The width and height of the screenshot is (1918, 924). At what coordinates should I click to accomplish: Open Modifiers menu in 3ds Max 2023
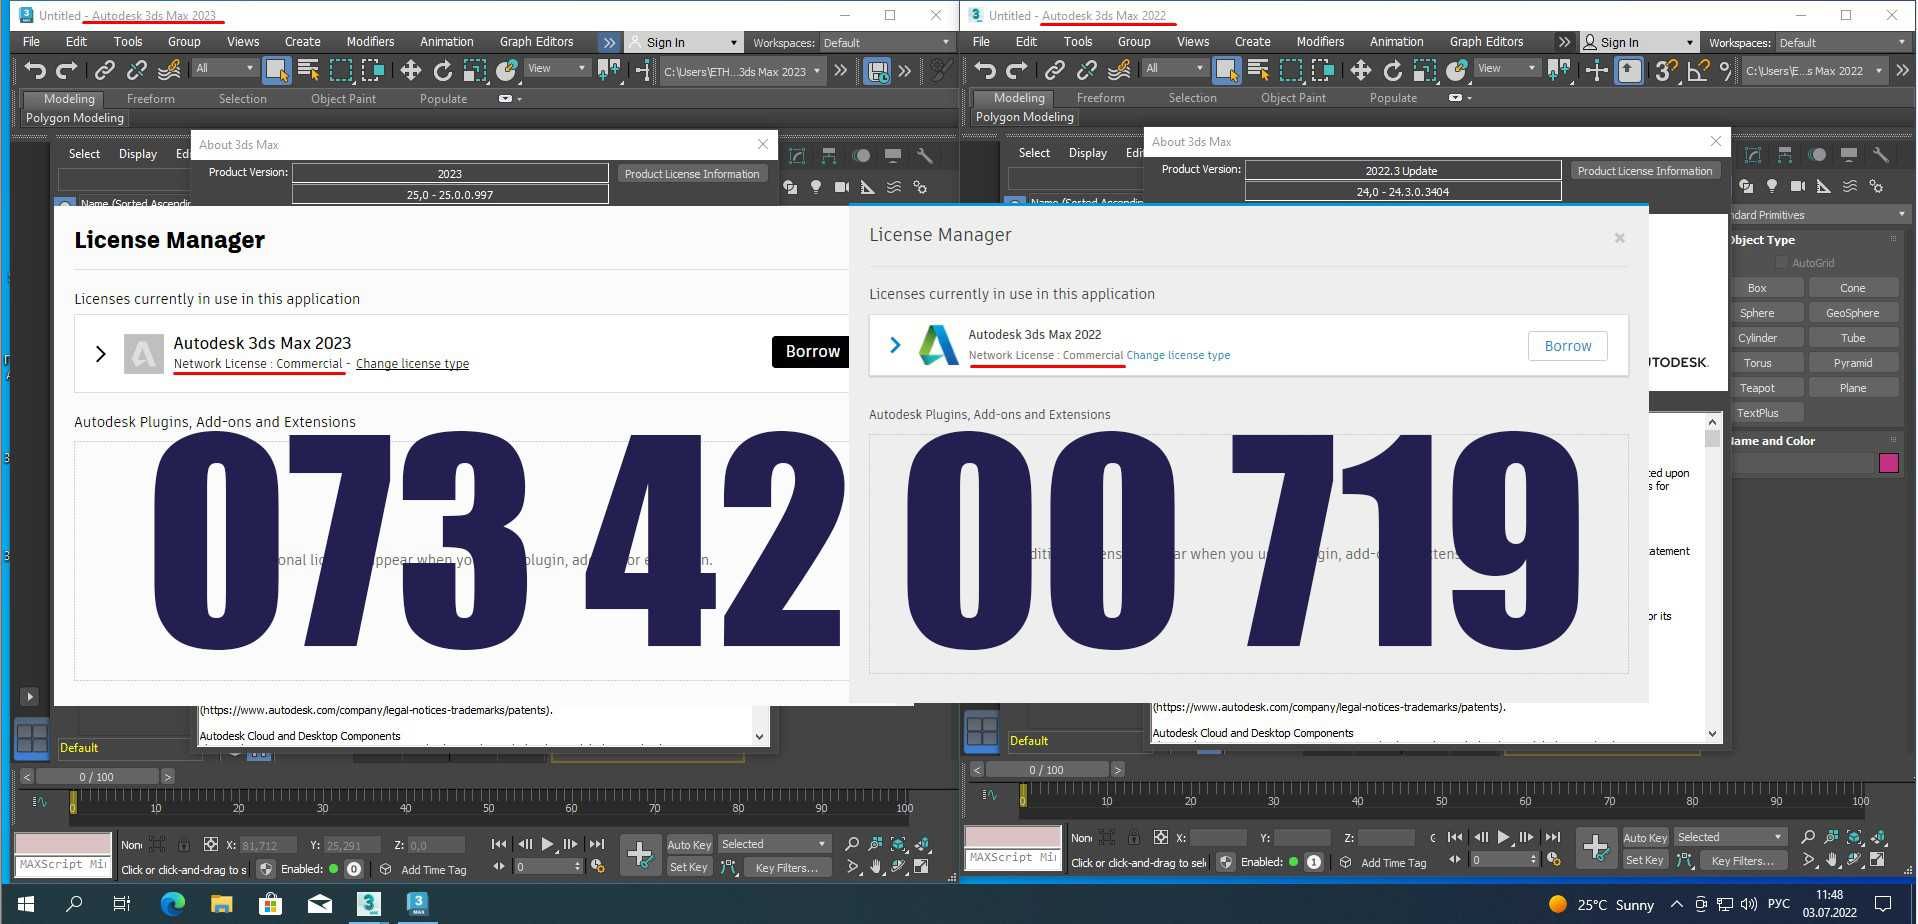(370, 42)
